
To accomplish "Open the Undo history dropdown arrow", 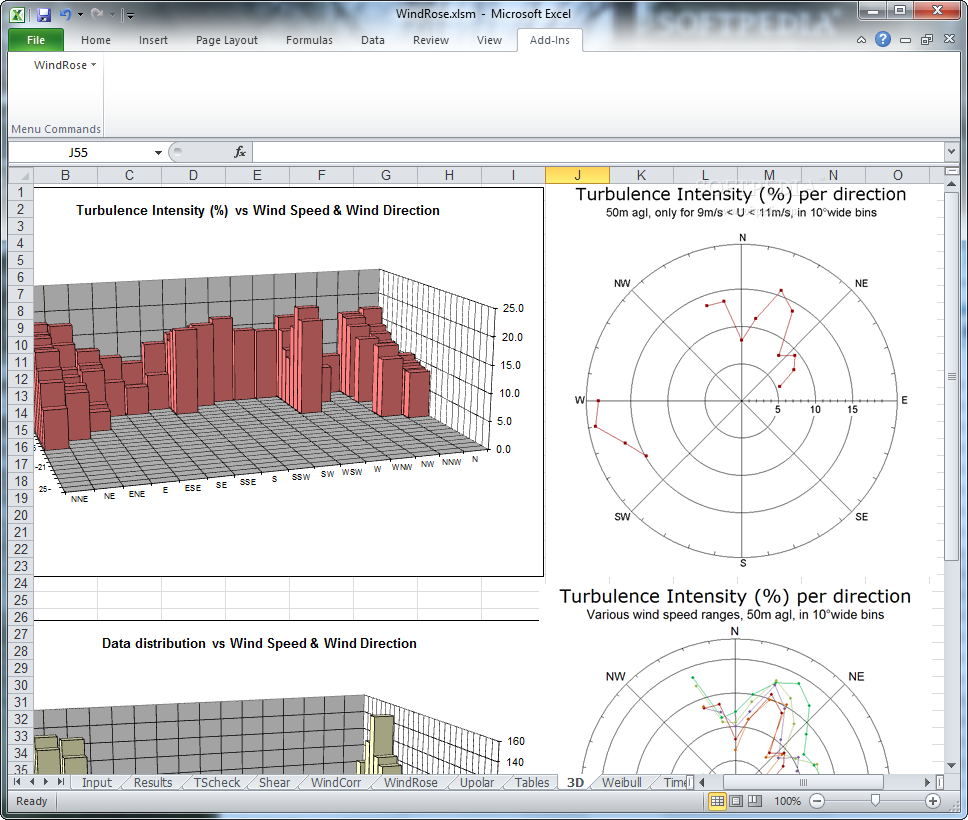I will click(x=80, y=14).
